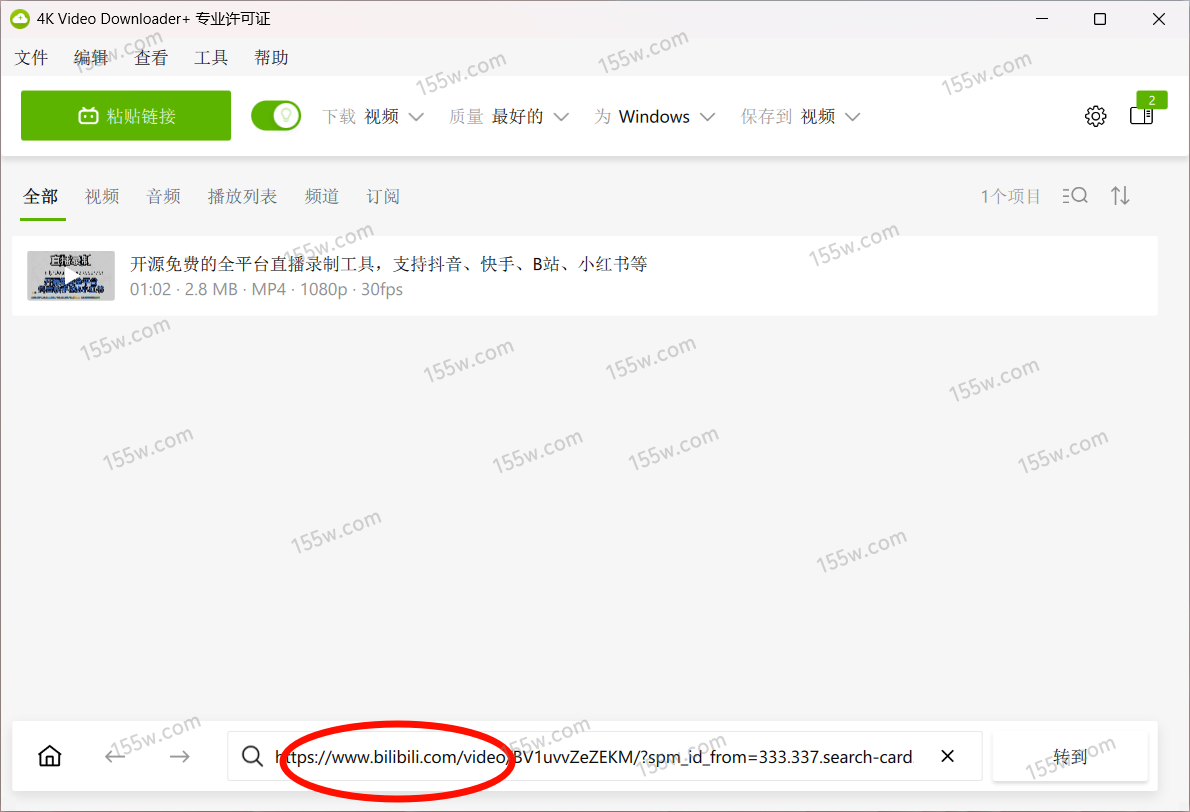Toggle the smart mode lightbulb switch

276,116
